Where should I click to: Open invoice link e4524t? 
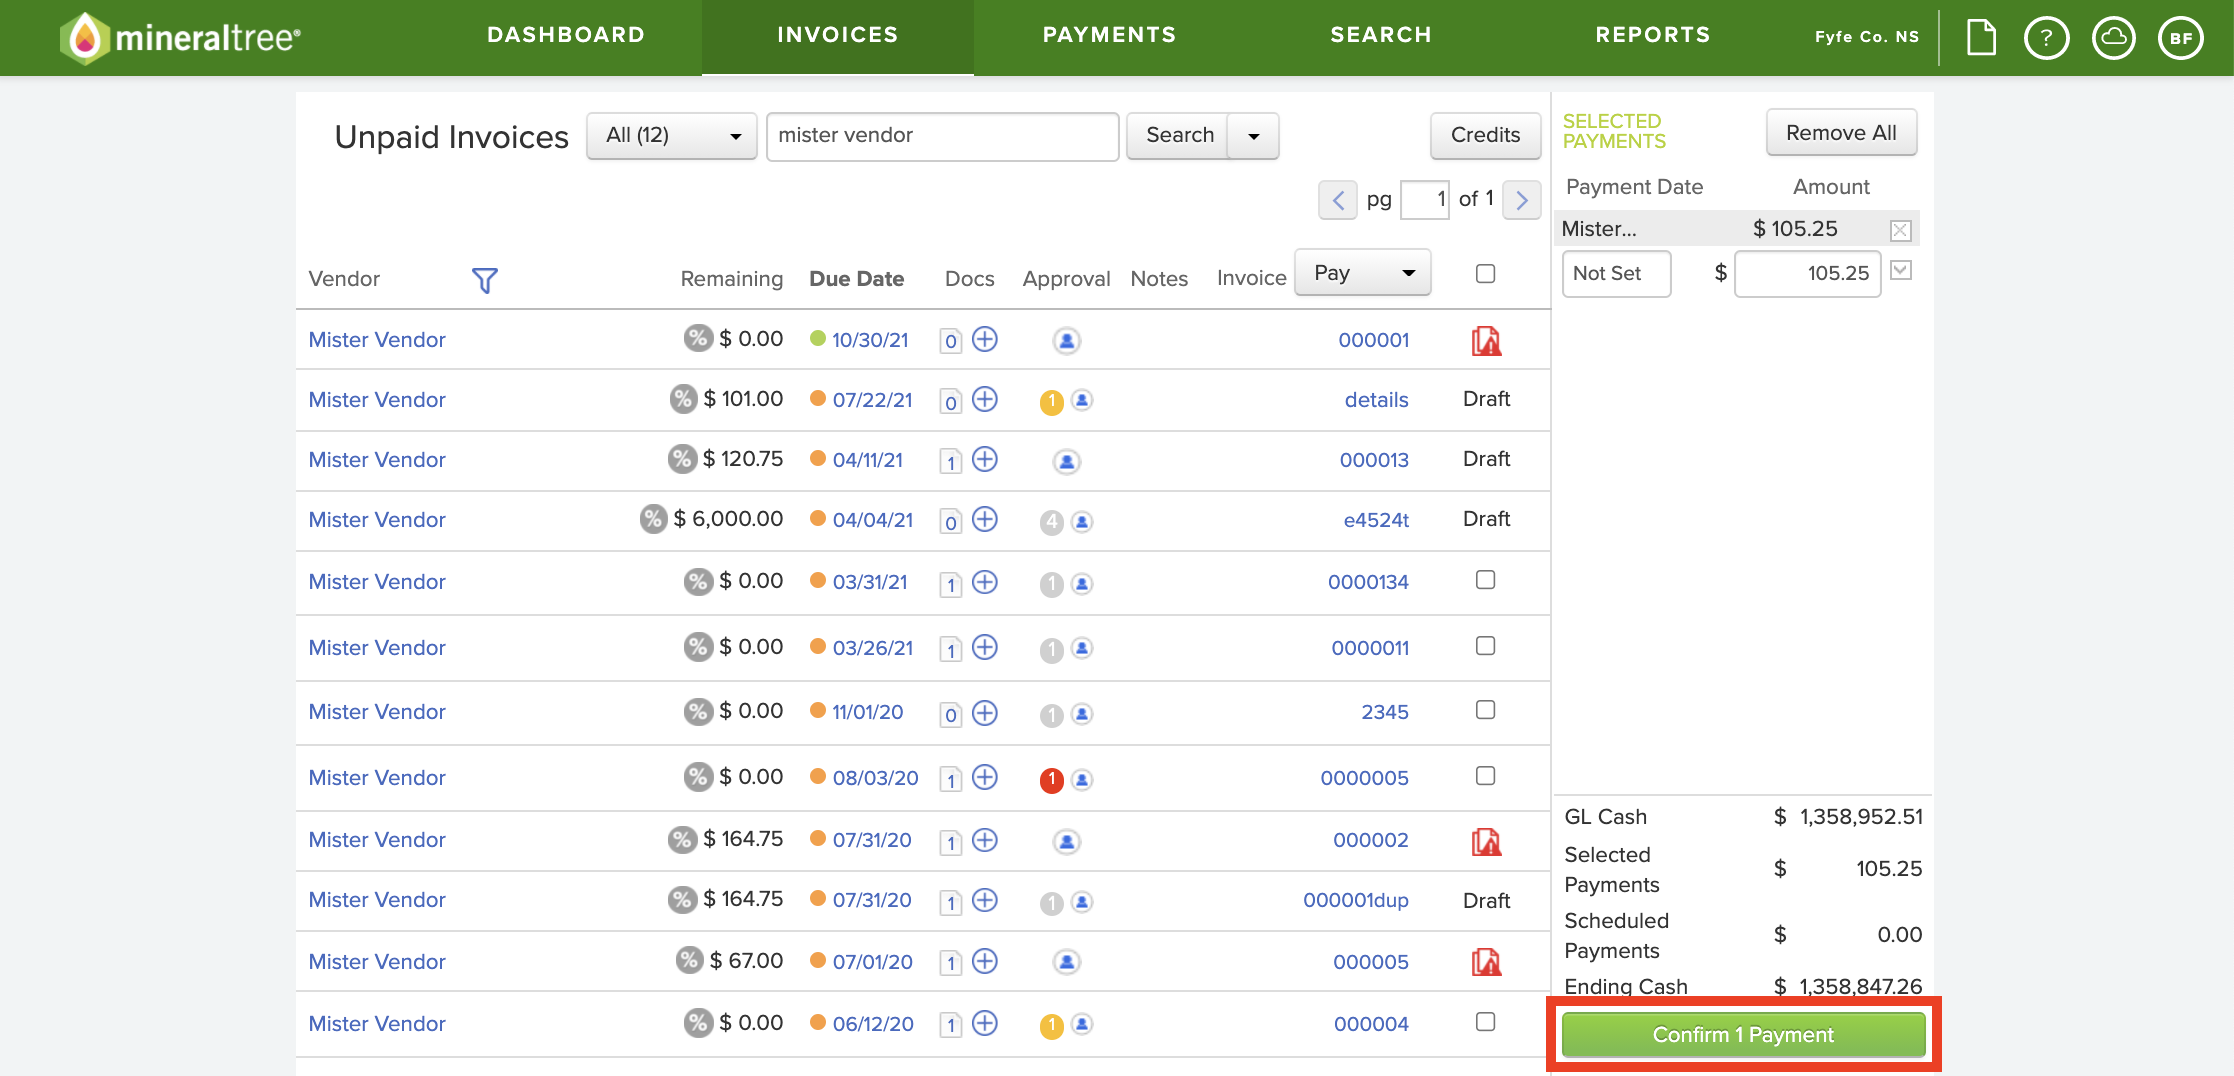pyautogui.click(x=1376, y=520)
